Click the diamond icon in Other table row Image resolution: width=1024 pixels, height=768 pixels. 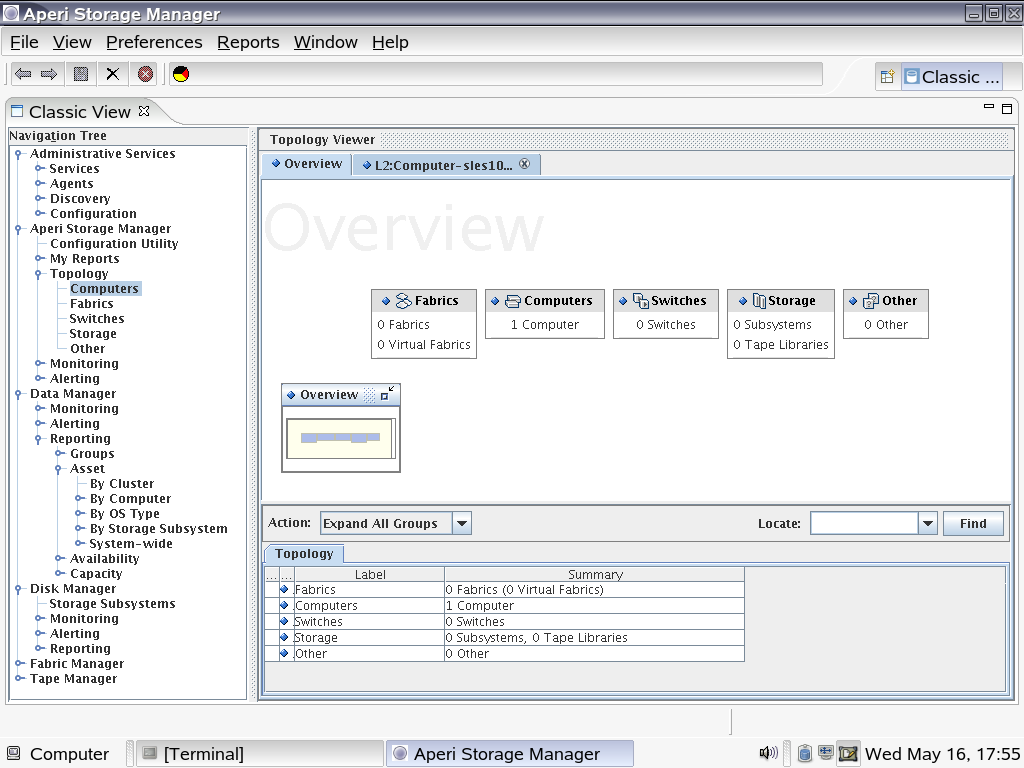coord(284,653)
